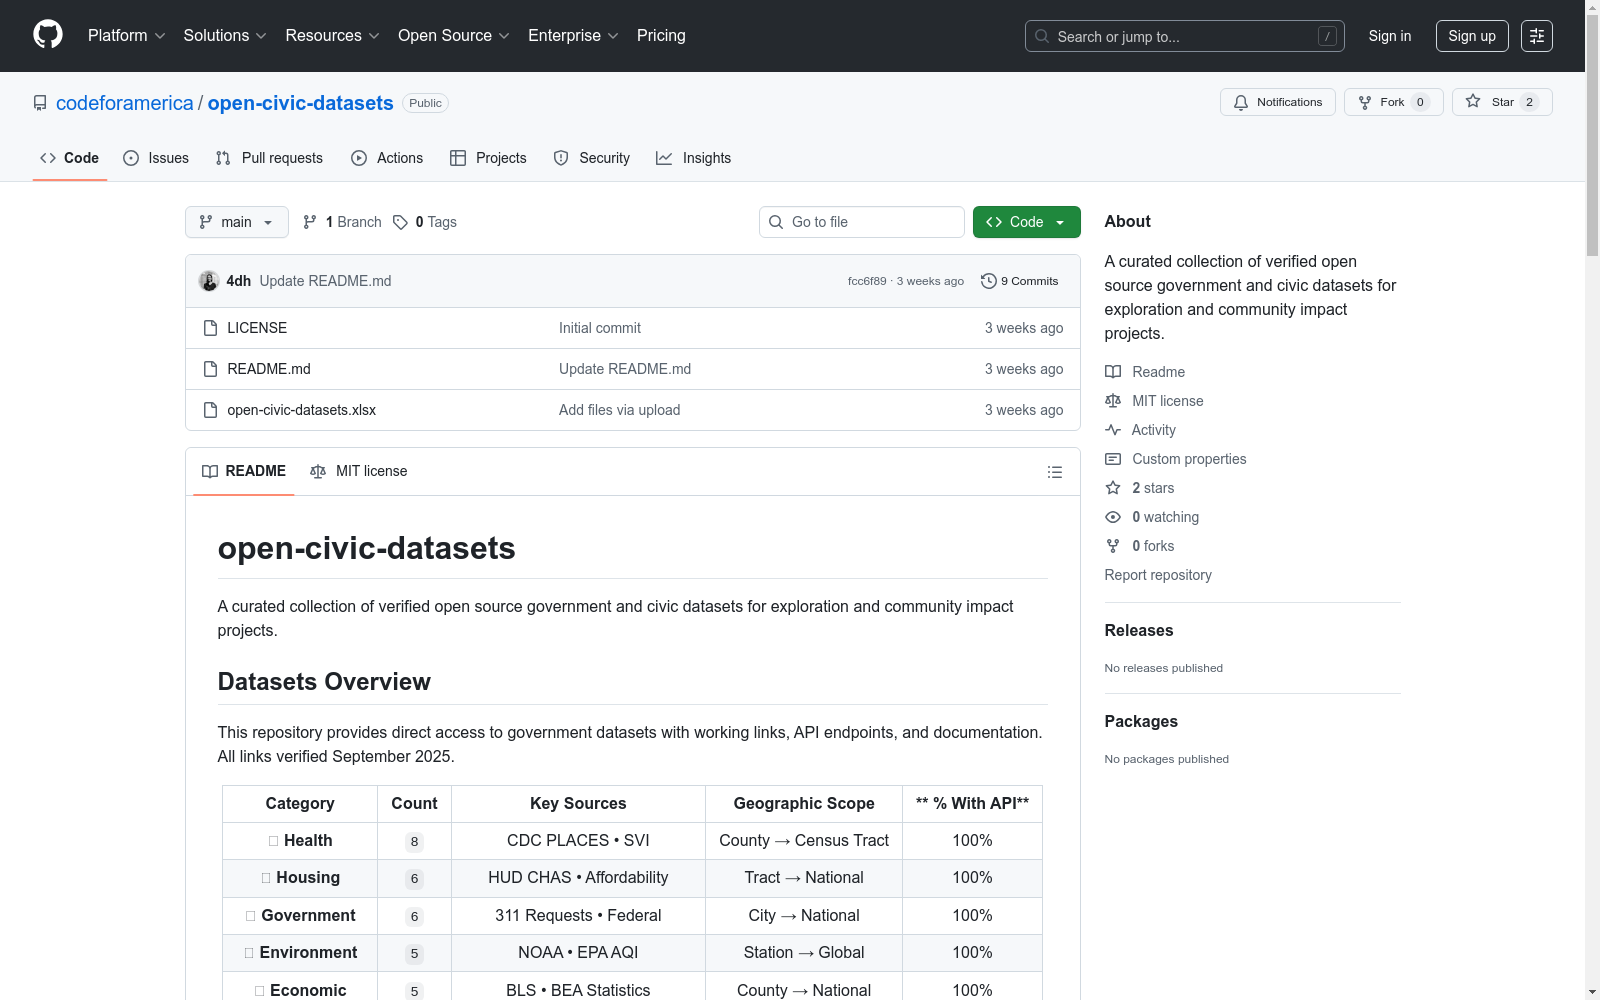1600x1000 pixels.
Task: Open MIT license via the scales icon
Action: [1113, 401]
